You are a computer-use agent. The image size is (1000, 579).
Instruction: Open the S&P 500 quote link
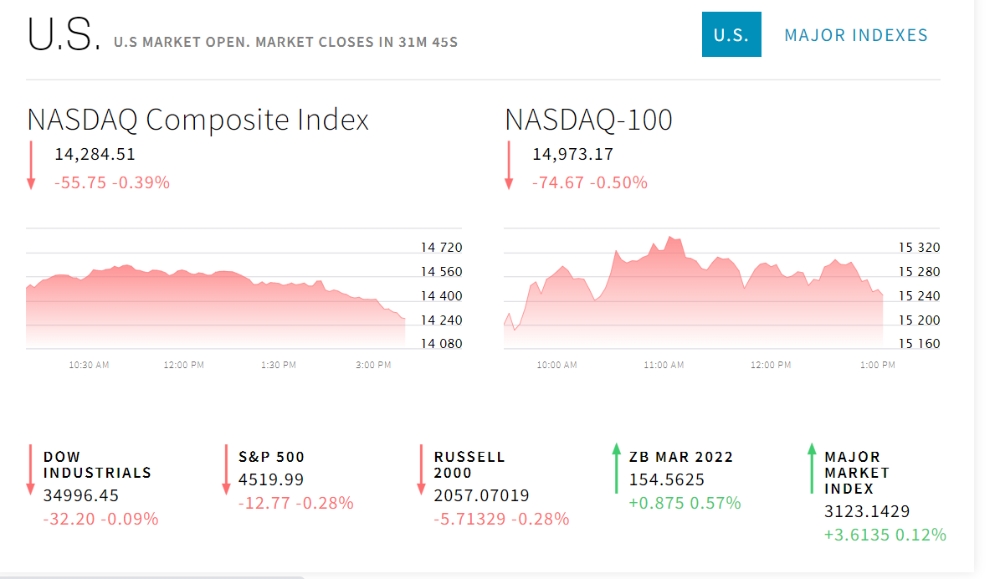pos(271,457)
